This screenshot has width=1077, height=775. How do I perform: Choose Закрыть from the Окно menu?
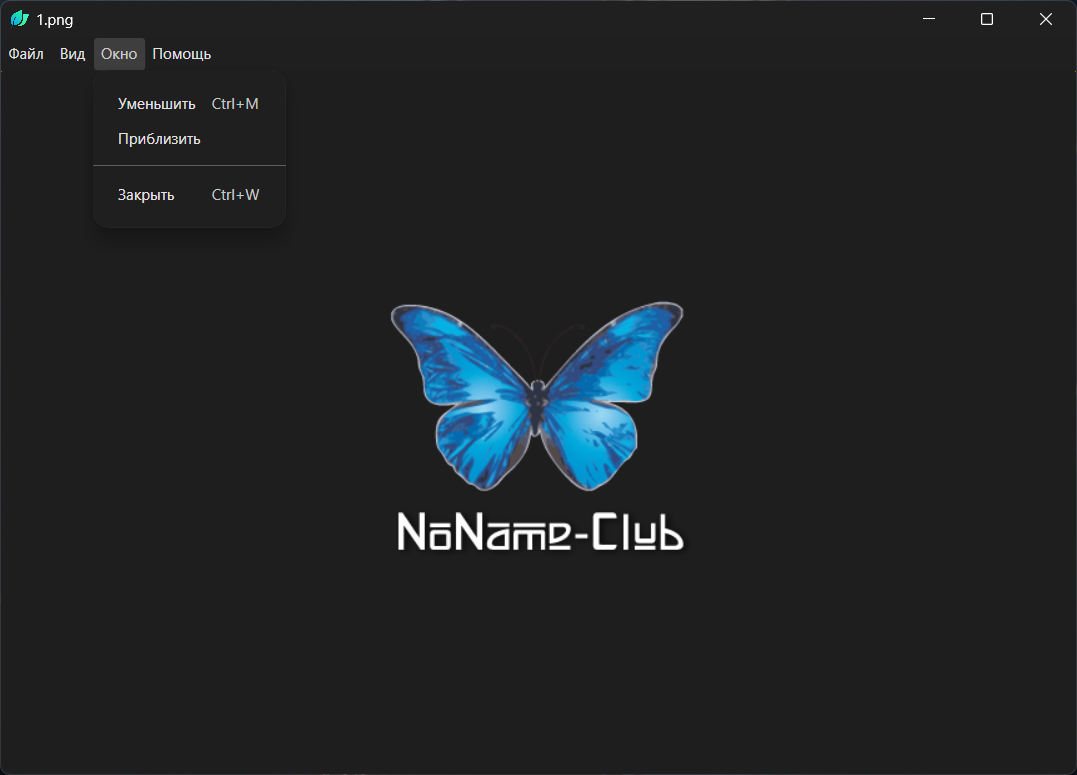[x=189, y=195]
